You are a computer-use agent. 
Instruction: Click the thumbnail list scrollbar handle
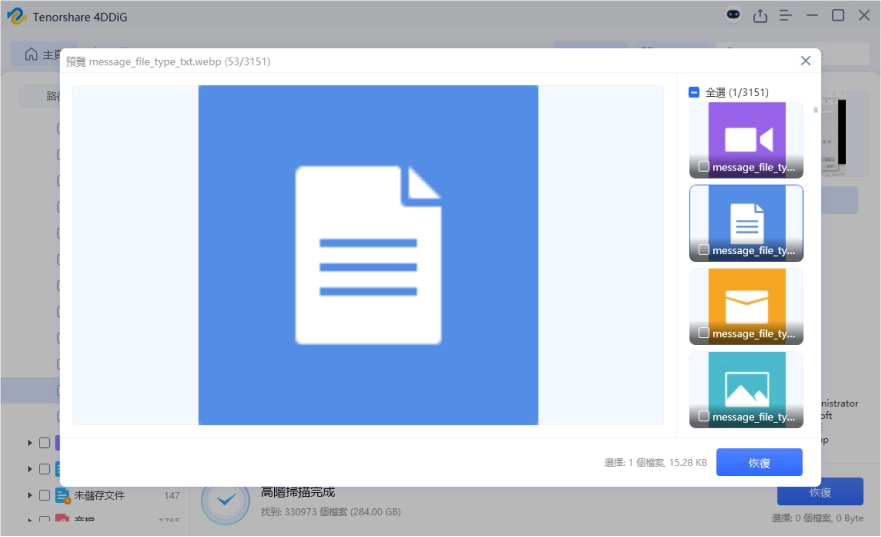pyautogui.click(x=815, y=110)
